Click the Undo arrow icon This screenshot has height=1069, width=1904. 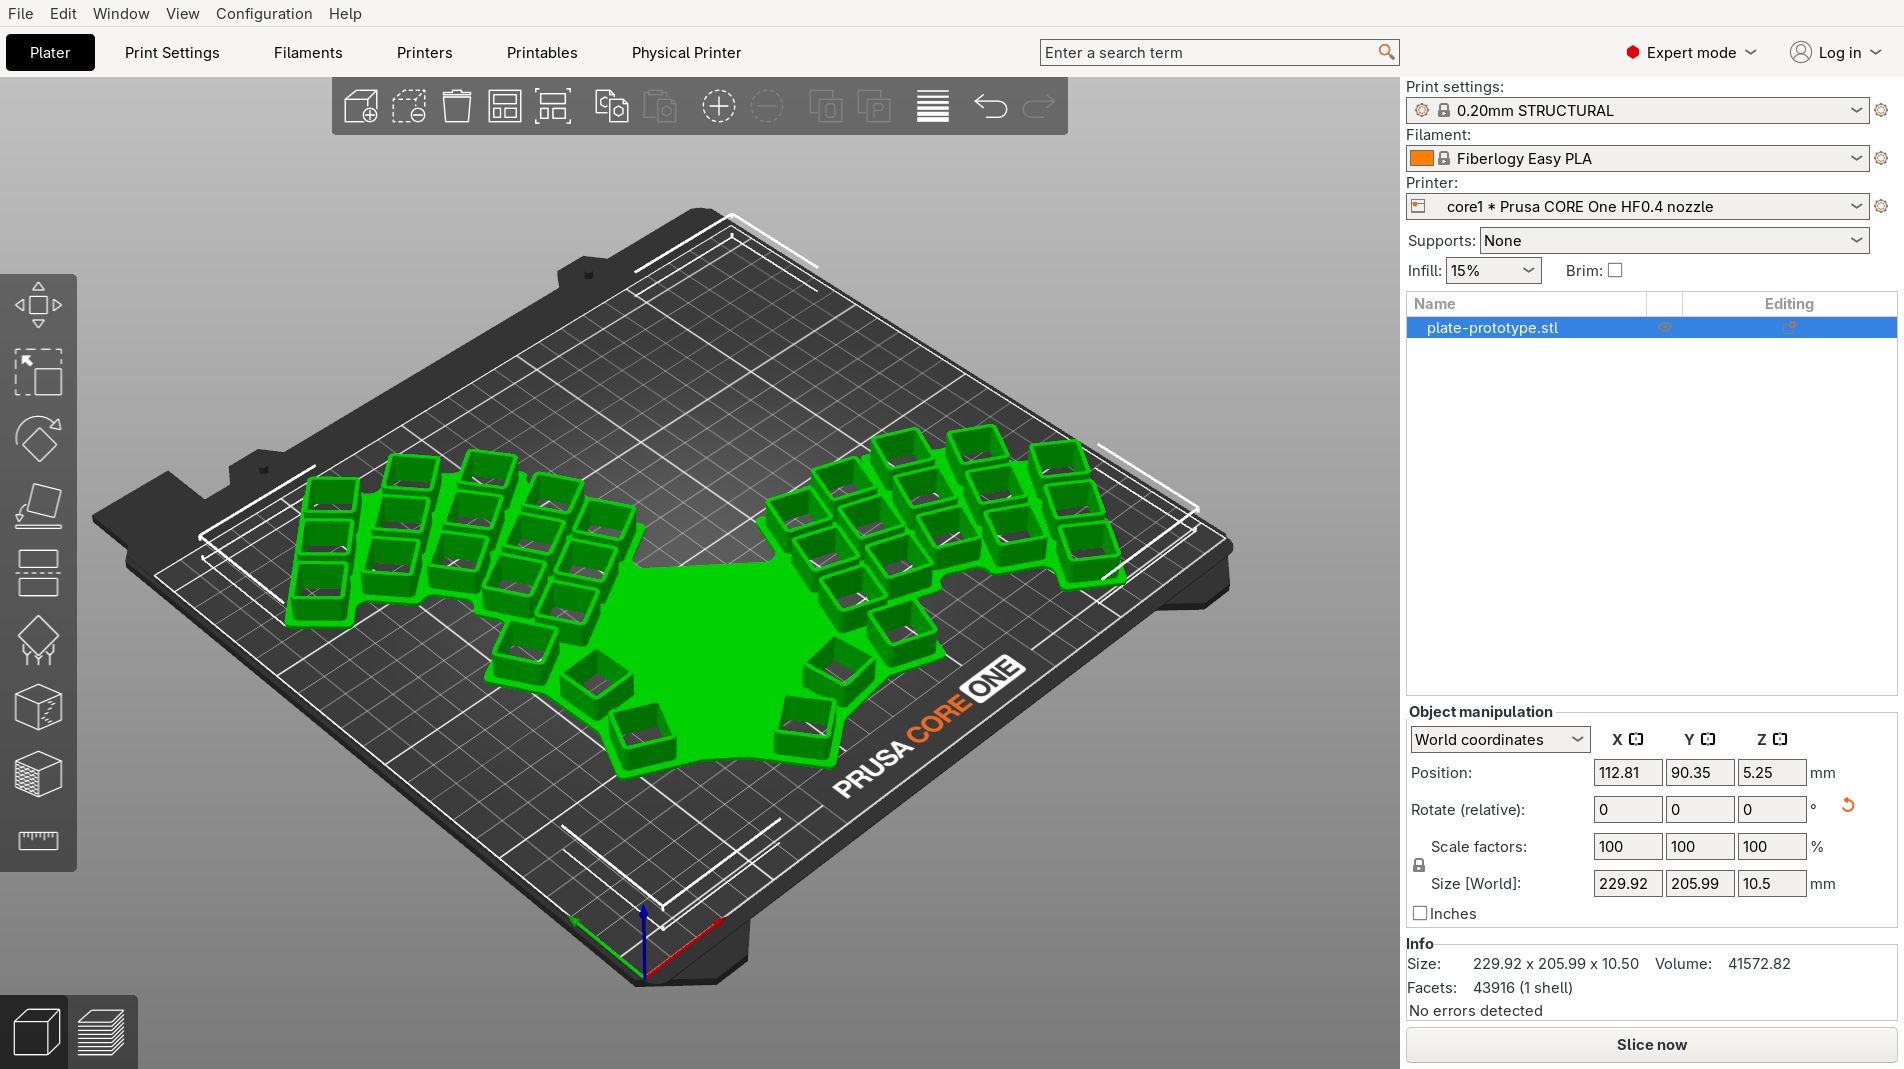click(990, 106)
